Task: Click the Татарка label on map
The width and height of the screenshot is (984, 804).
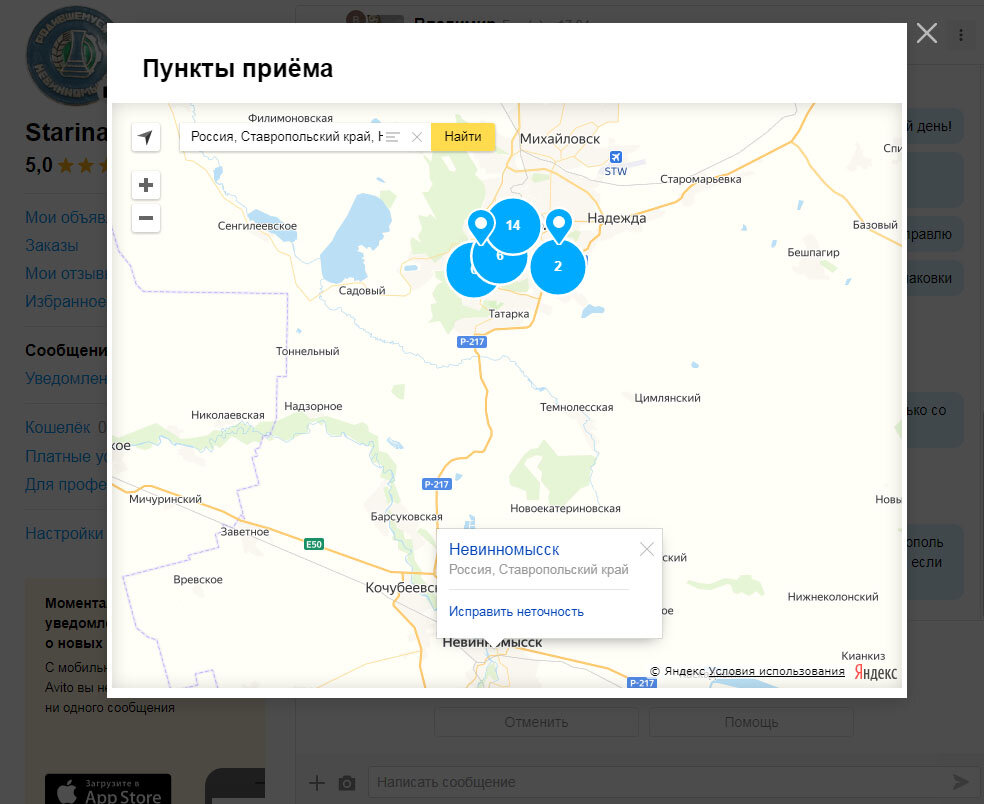Action: [x=509, y=314]
